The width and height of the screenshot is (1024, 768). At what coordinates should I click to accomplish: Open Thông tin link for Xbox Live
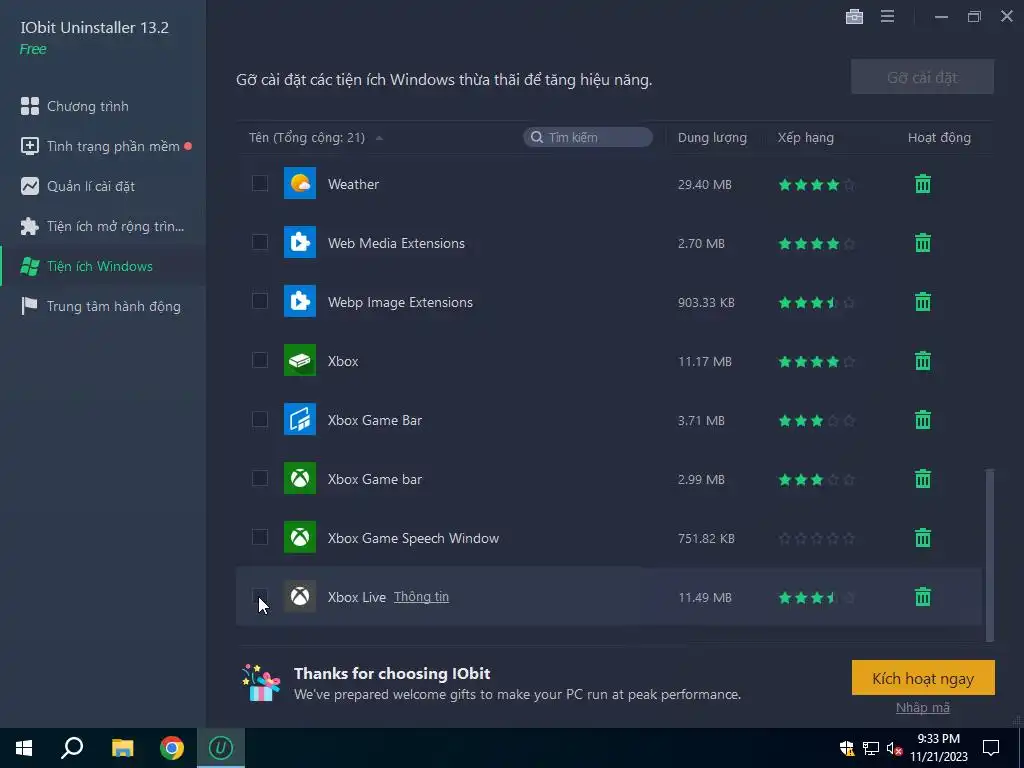421,597
